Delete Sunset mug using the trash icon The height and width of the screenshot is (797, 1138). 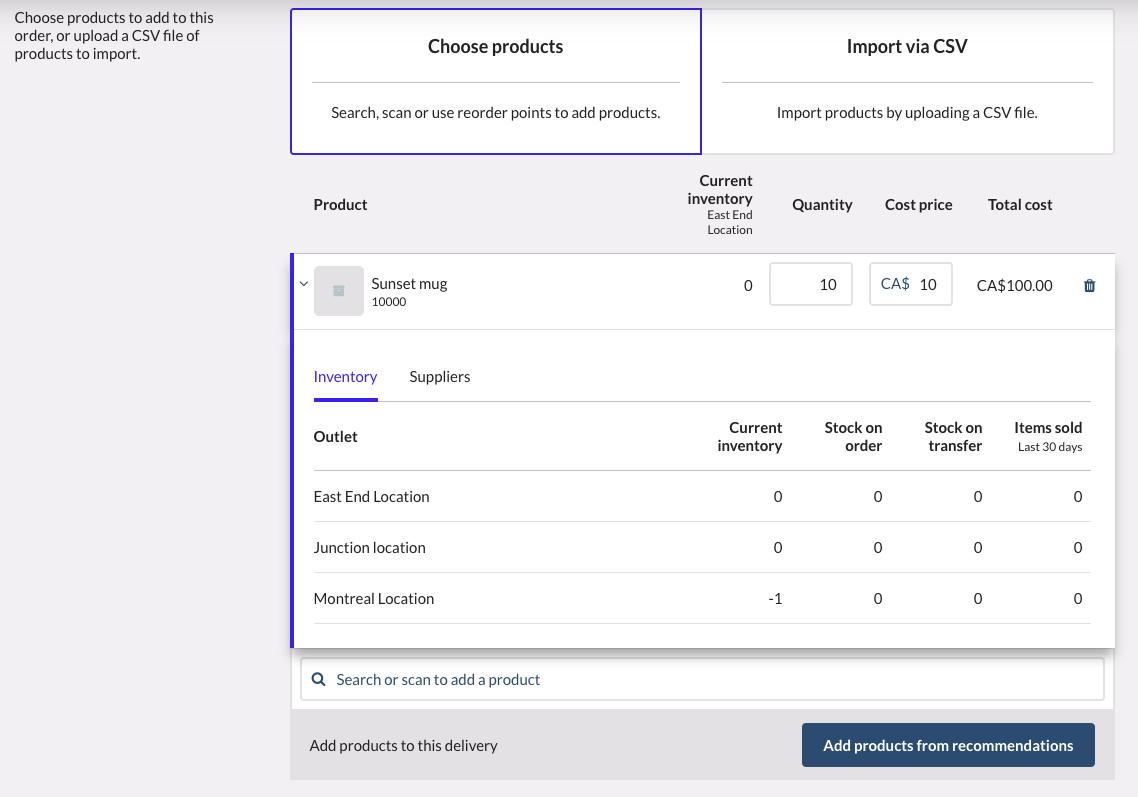click(x=1089, y=285)
